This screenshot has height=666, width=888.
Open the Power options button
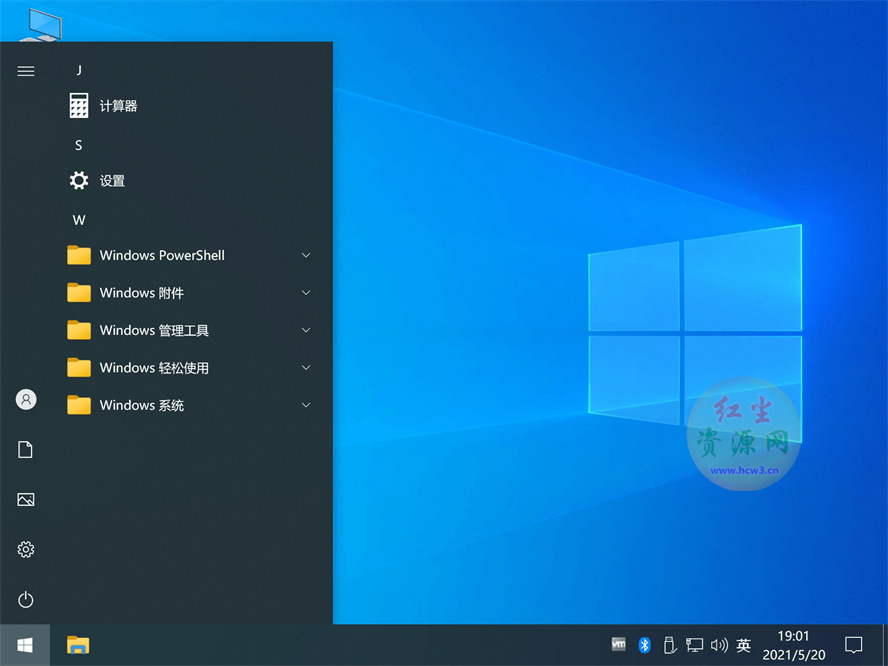[x=26, y=599]
